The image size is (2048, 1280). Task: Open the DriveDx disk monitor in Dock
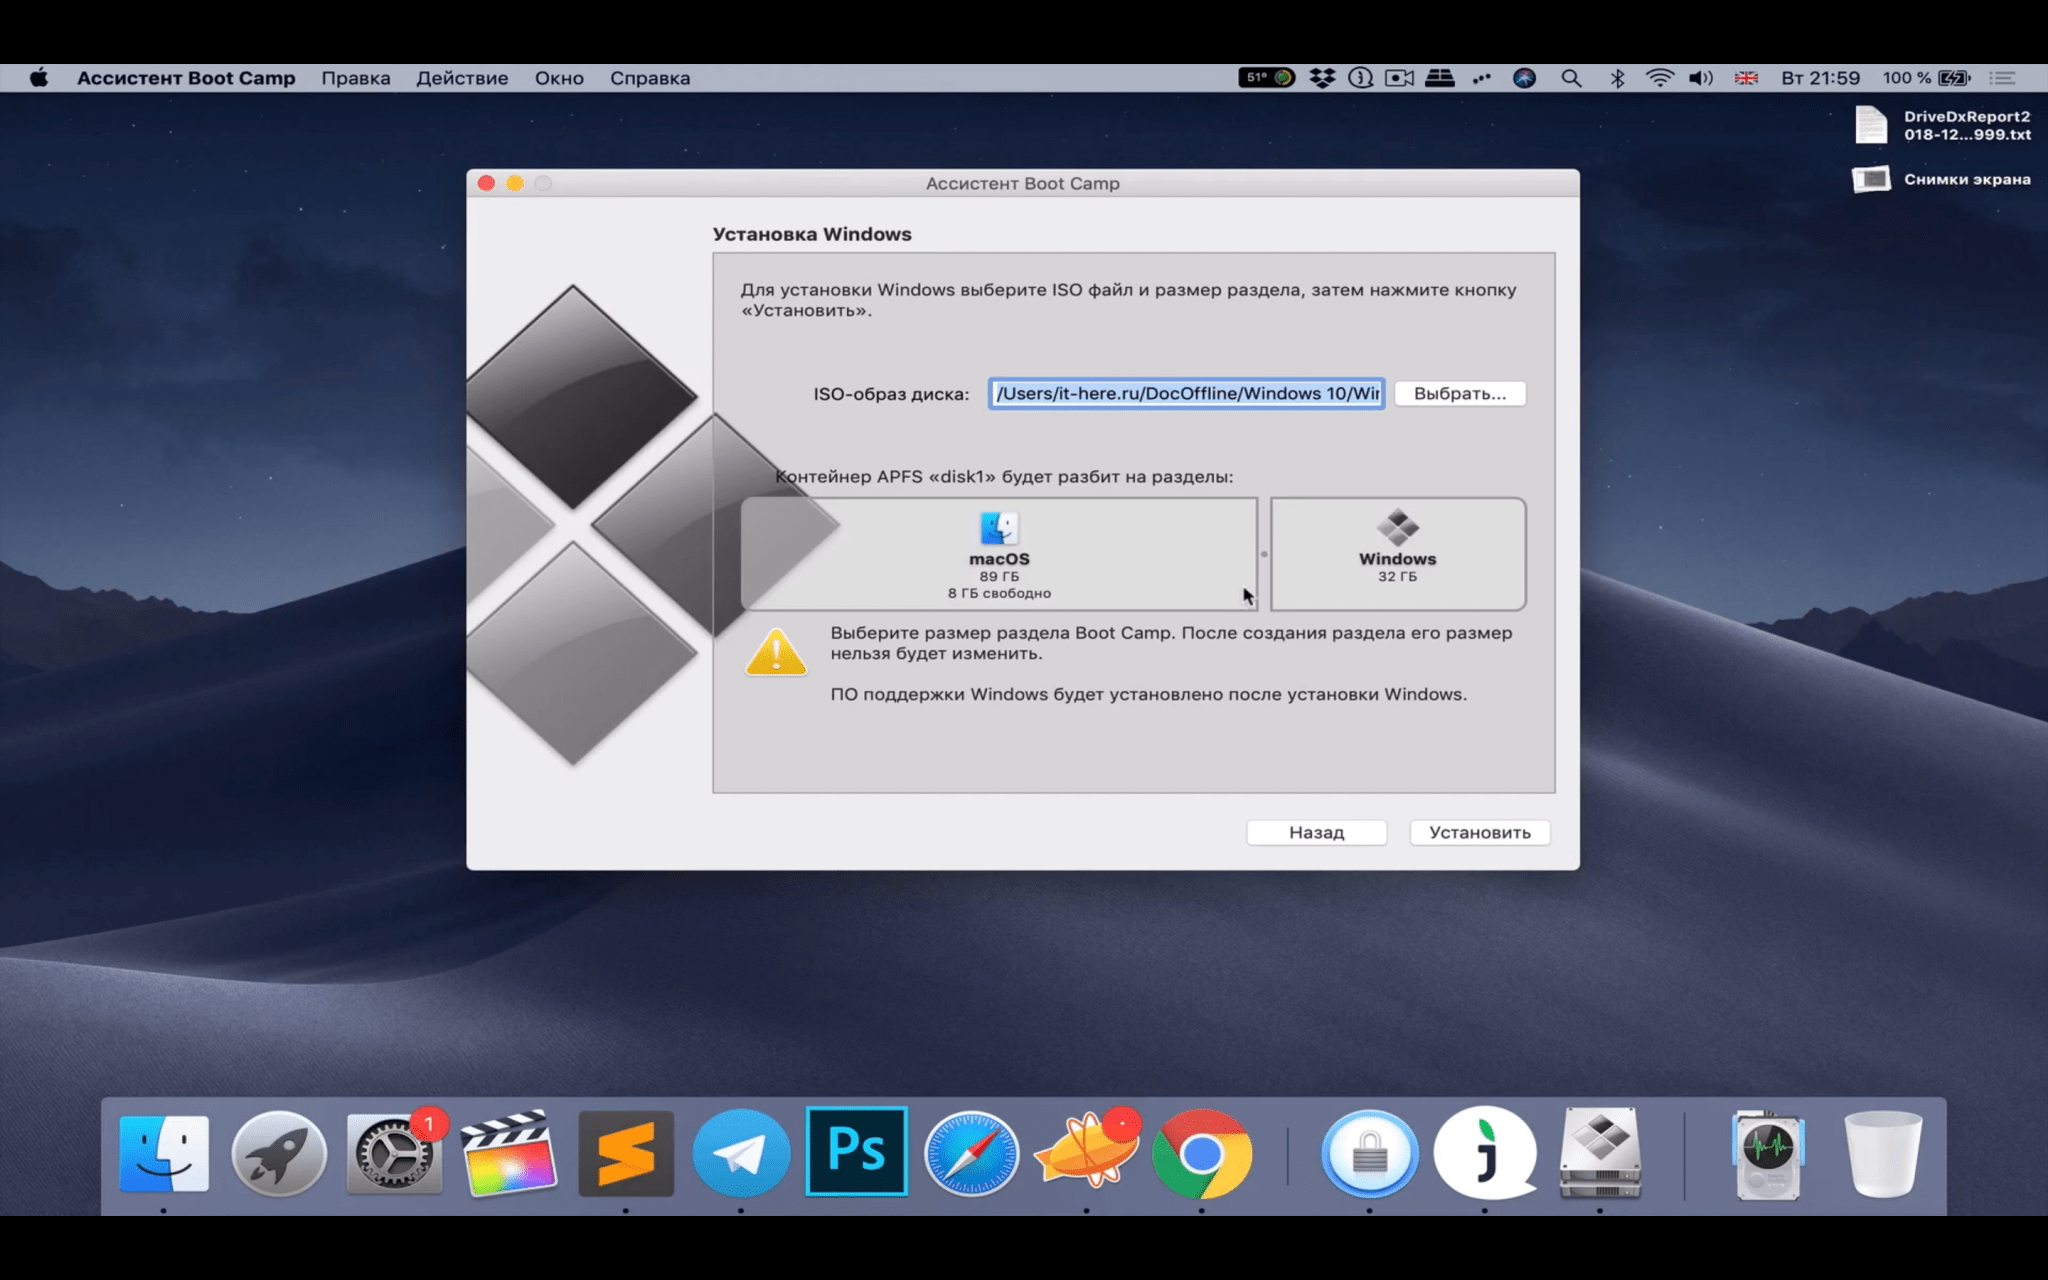click(x=1768, y=1153)
